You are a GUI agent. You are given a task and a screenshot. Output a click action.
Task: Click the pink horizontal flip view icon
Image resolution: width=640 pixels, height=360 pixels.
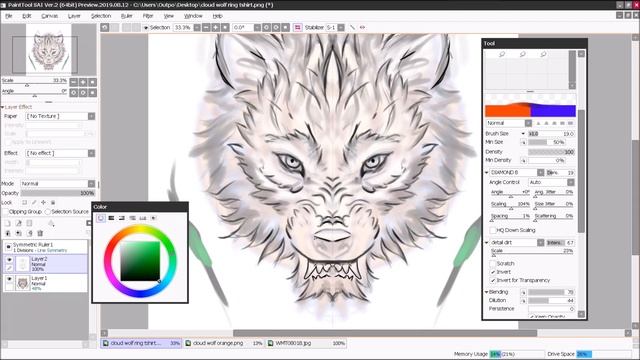coord(298,27)
